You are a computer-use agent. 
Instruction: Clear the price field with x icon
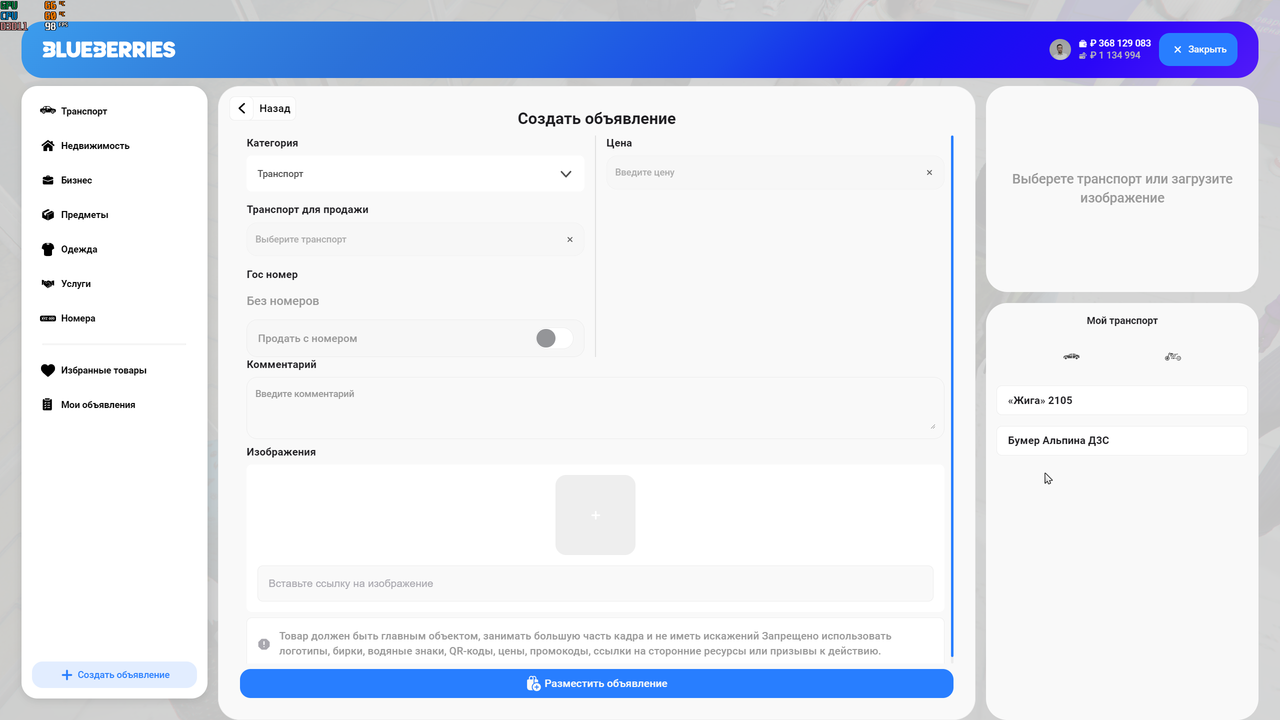[x=929, y=172]
